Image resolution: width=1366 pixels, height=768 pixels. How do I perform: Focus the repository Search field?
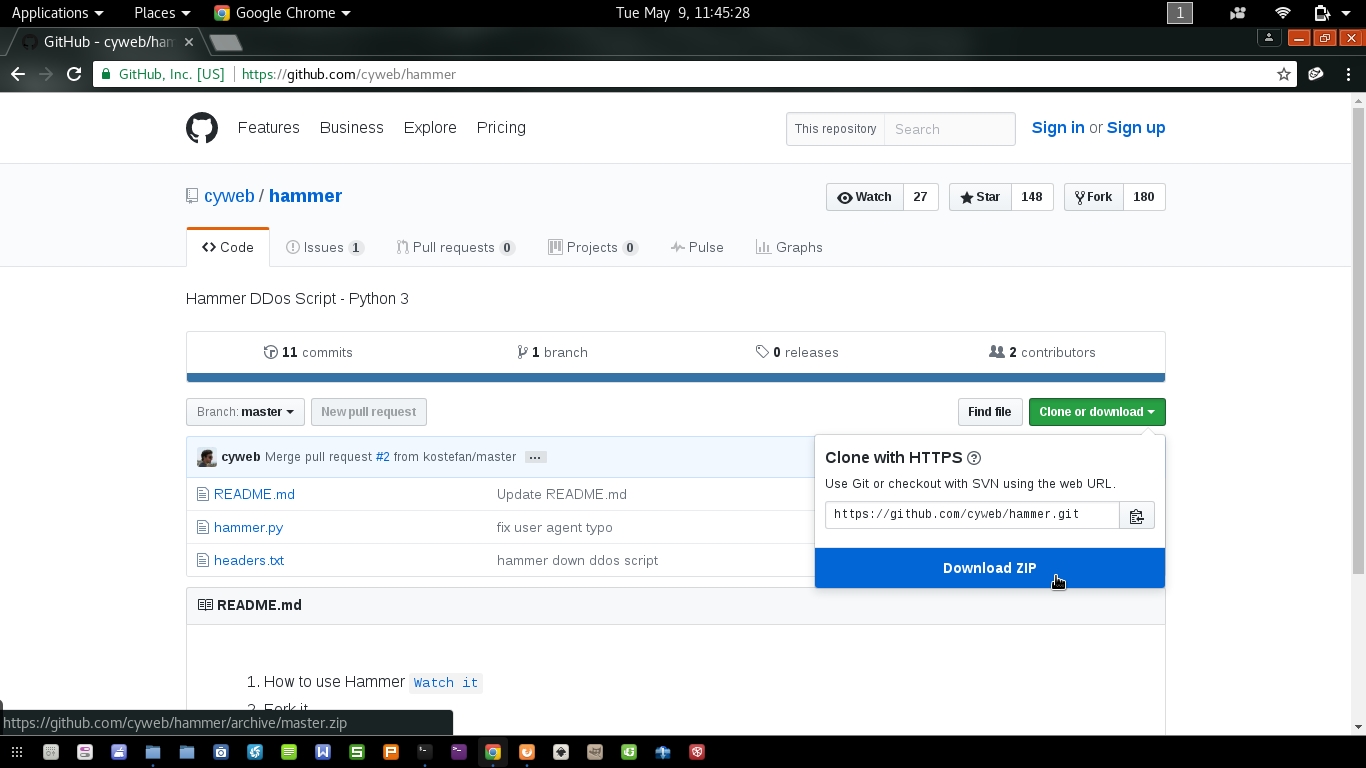tap(949, 129)
